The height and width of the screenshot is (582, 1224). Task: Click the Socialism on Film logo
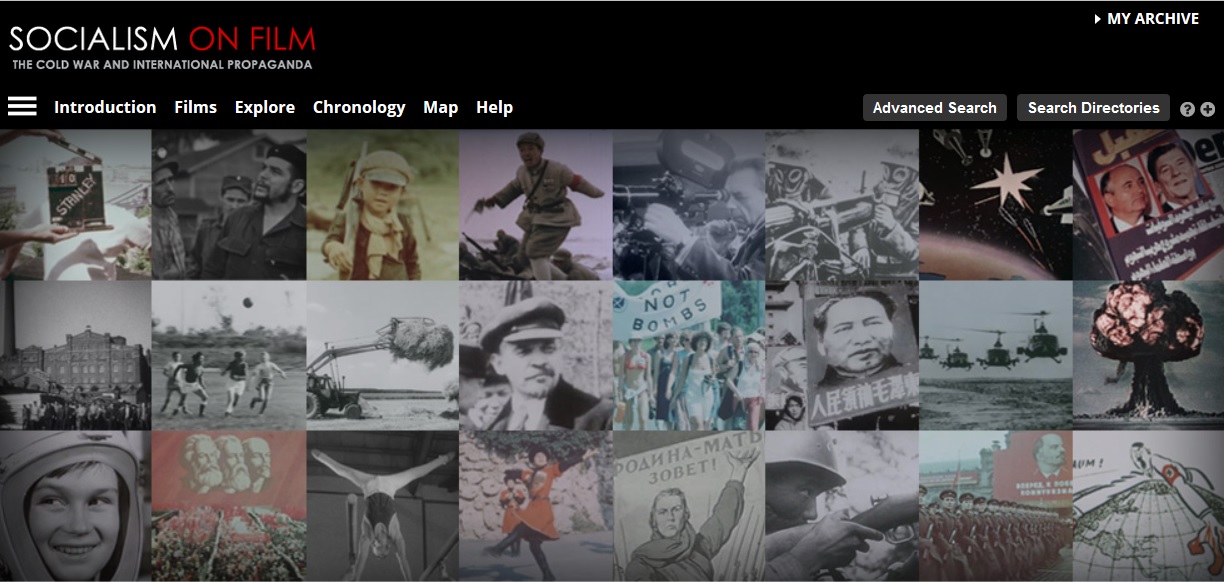pyautogui.click(x=162, y=46)
